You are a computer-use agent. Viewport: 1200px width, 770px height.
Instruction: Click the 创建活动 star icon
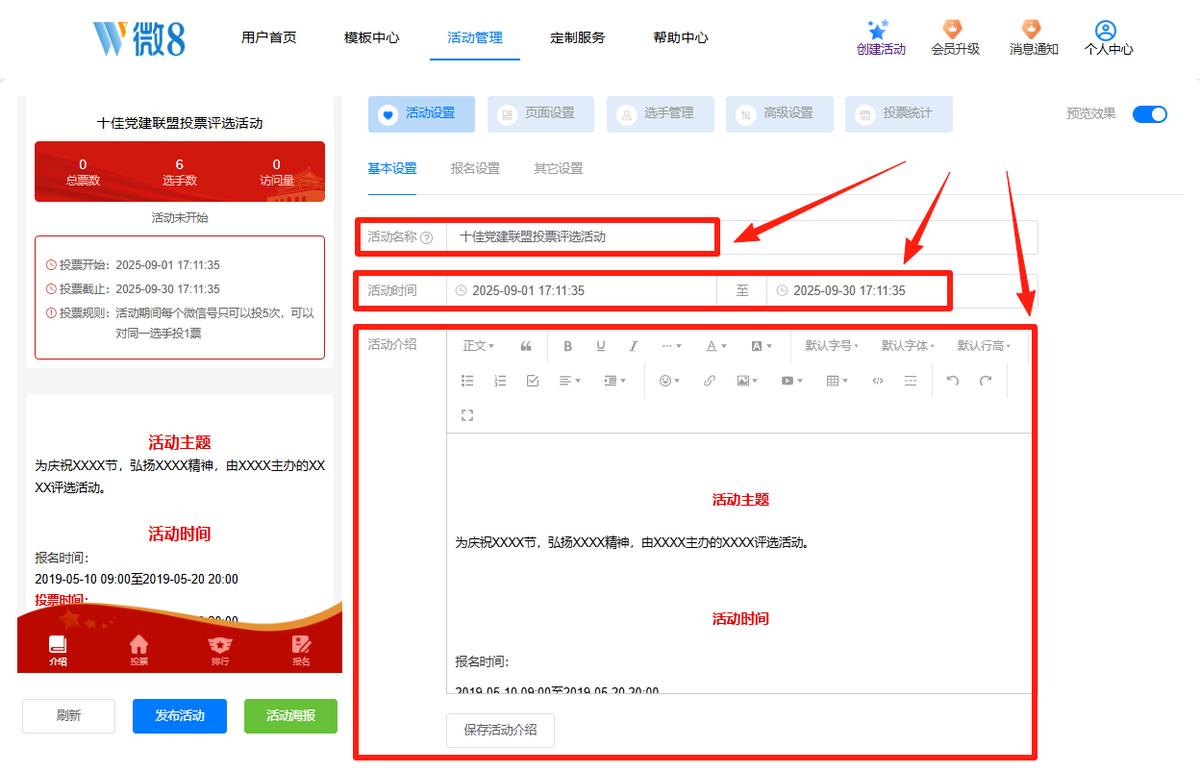(879, 30)
